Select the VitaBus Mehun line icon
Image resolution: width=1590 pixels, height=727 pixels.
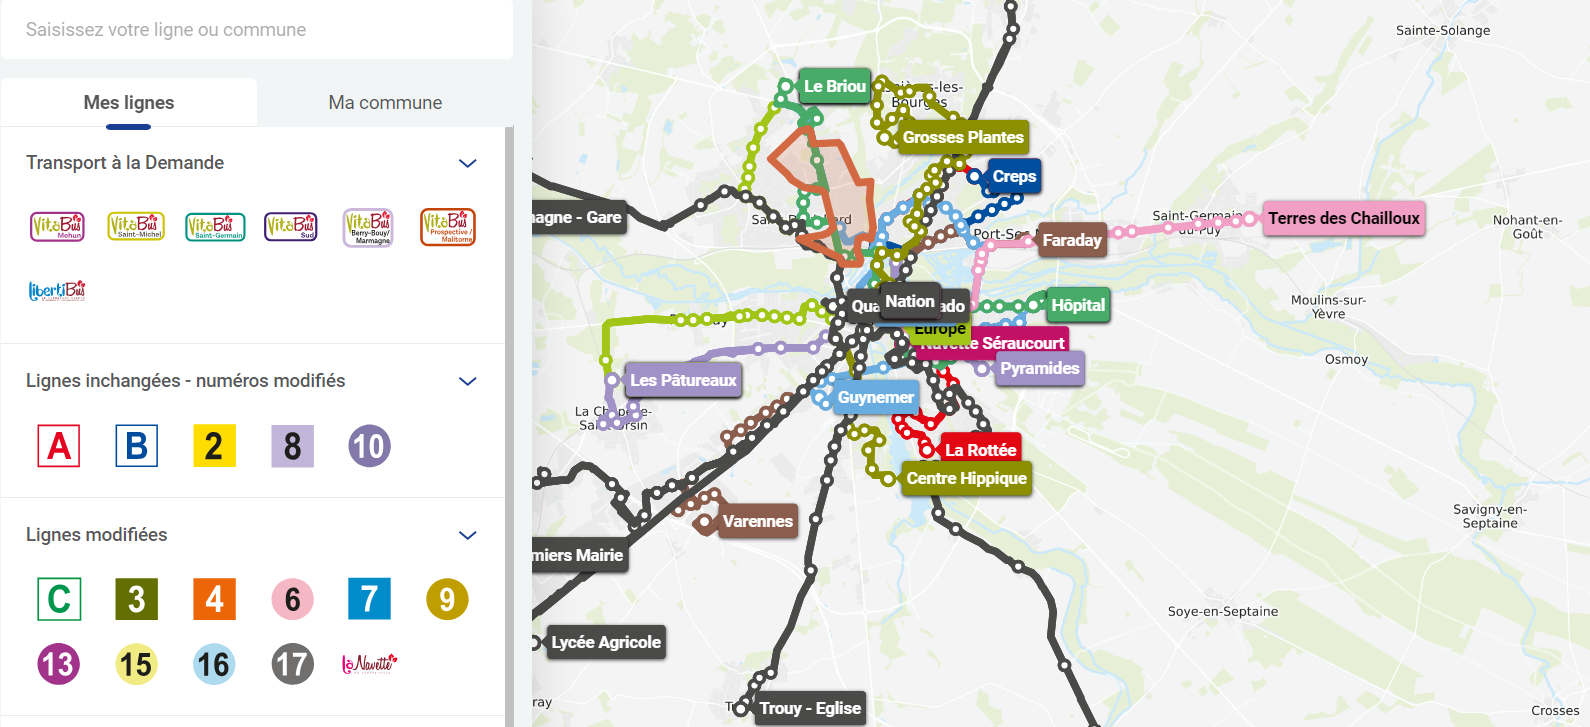pyautogui.click(x=57, y=227)
